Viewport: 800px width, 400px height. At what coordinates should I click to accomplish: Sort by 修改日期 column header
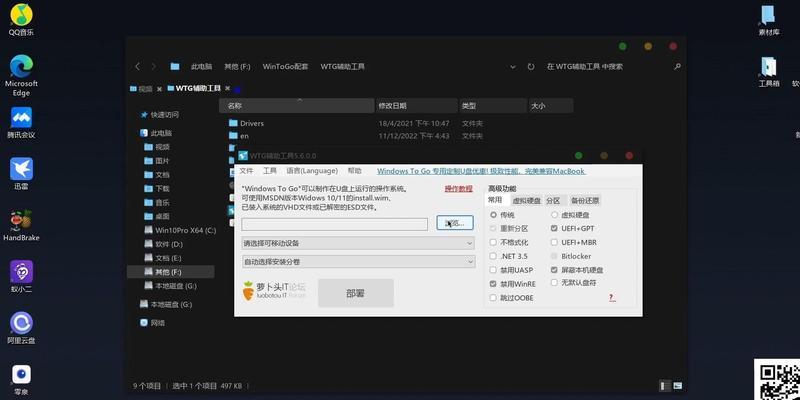click(x=416, y=106)
